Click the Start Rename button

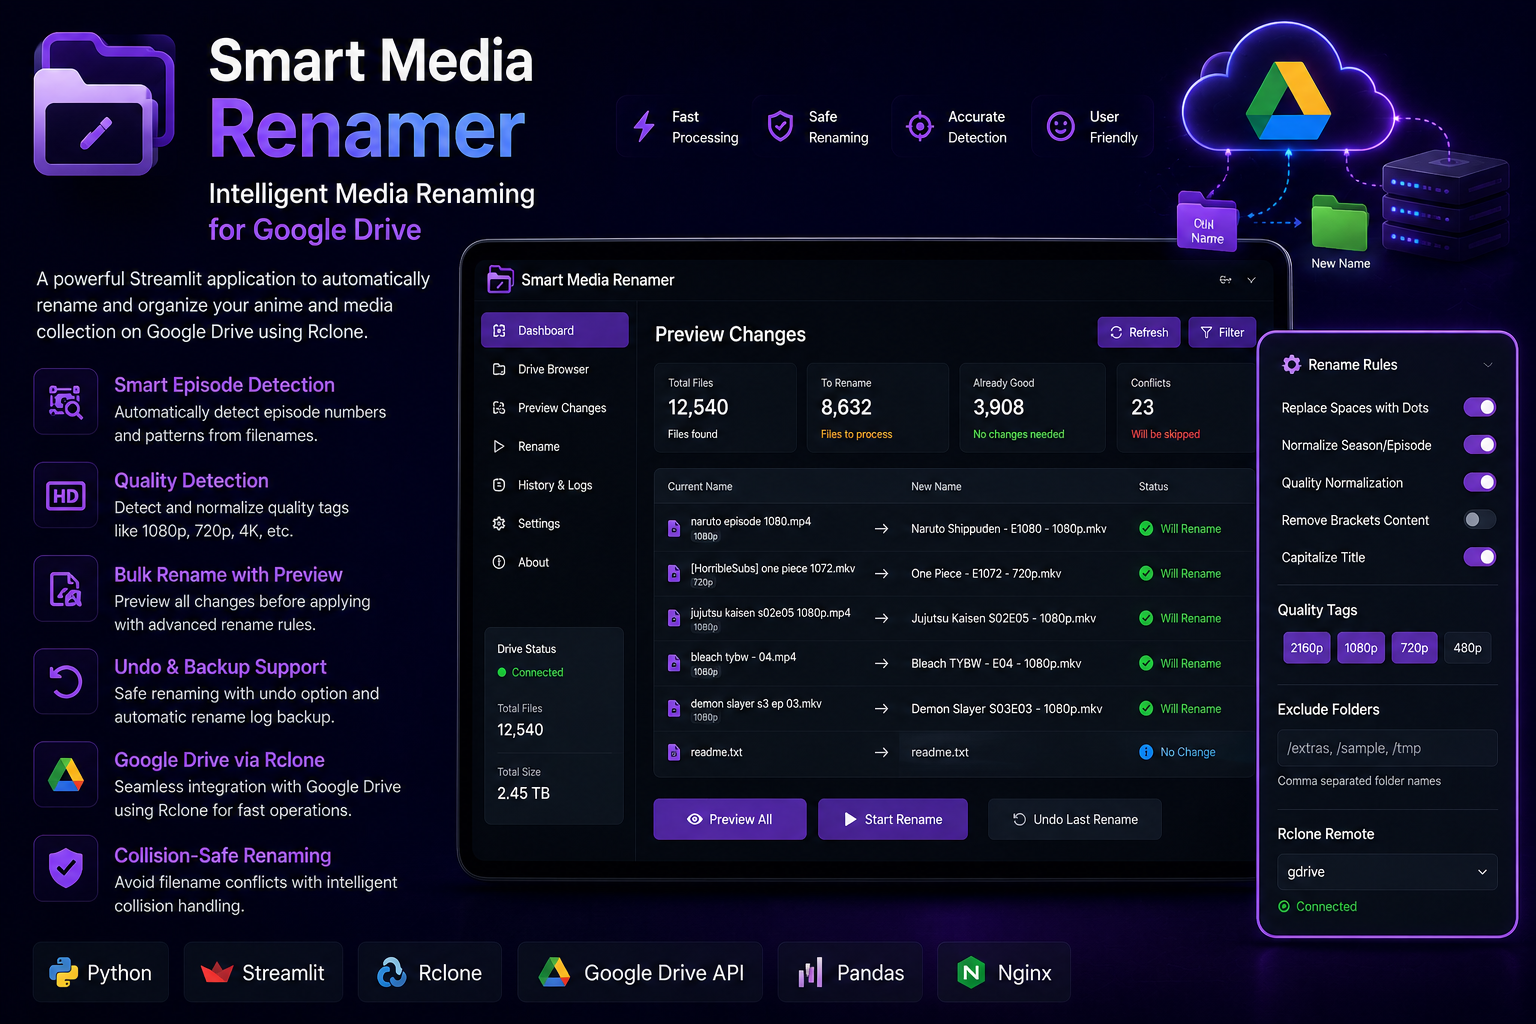[x=893, y=819]
